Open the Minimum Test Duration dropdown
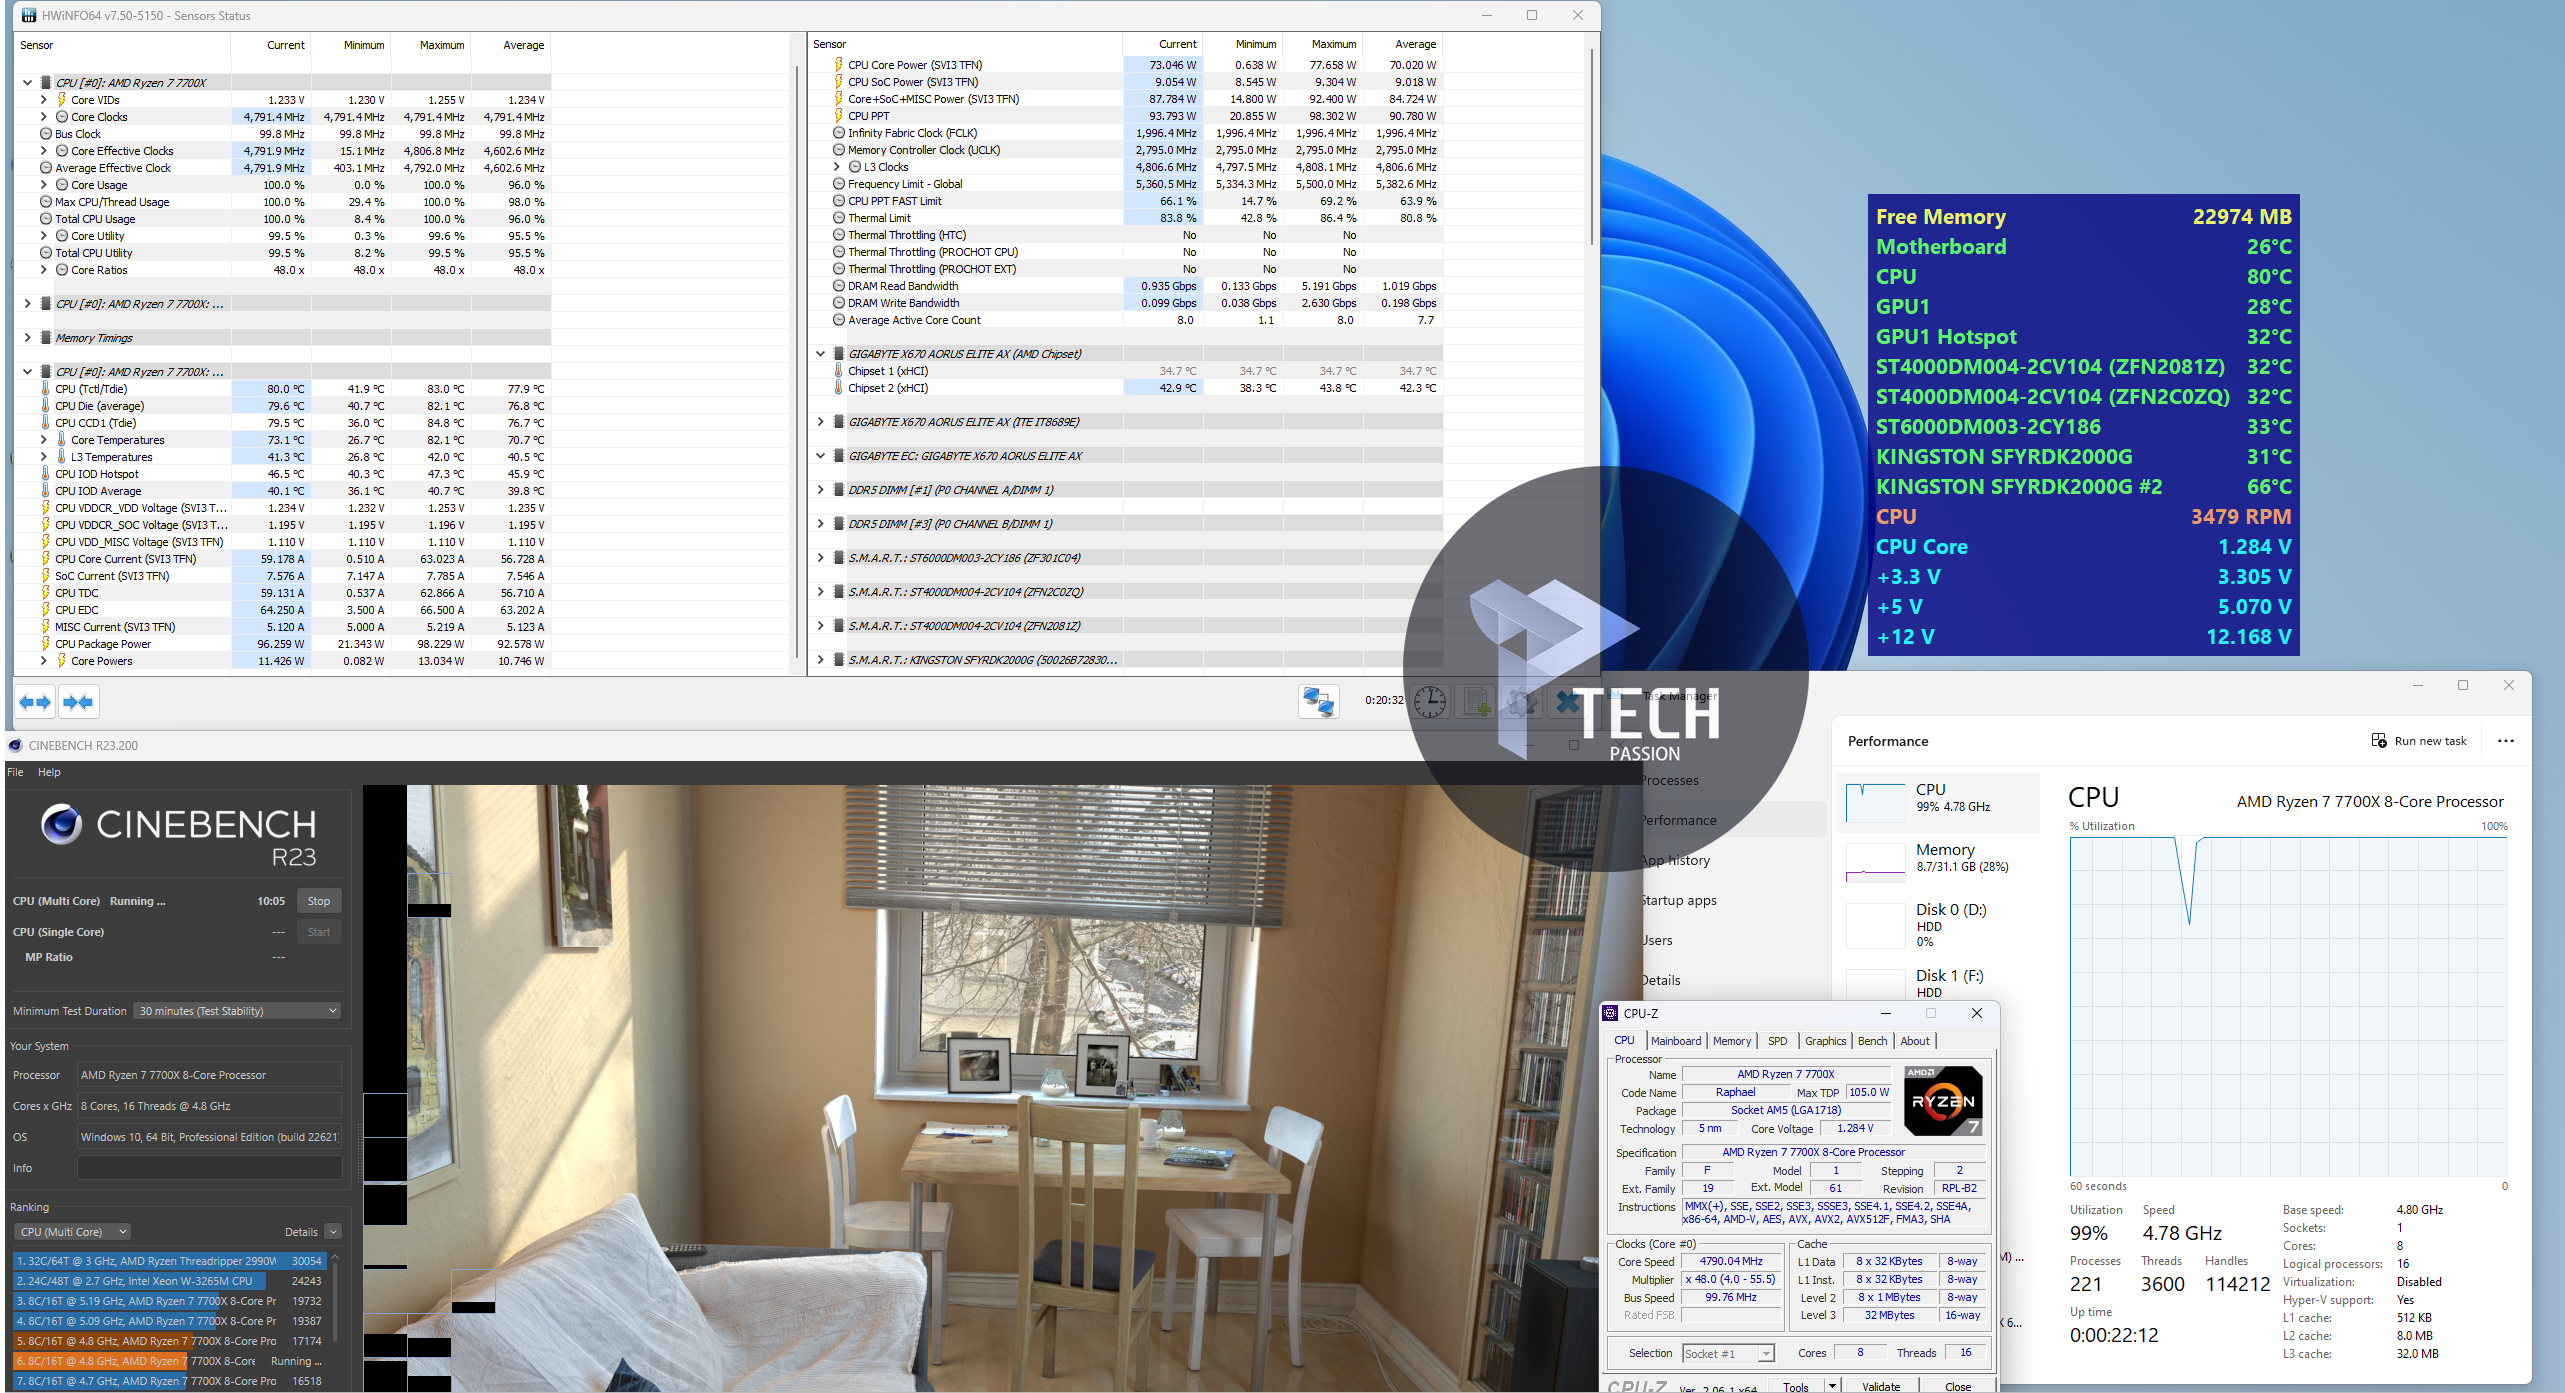 tap(238, 1011)
